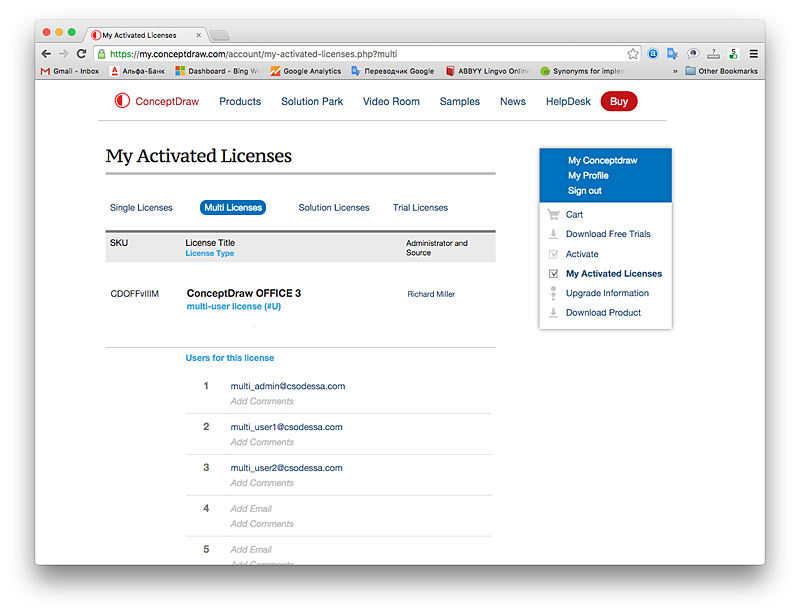The height and width of the screenshot is (615, 800).
Task: Click the CDOFFvIIIM SKU cell
Action: pos(135,293)
